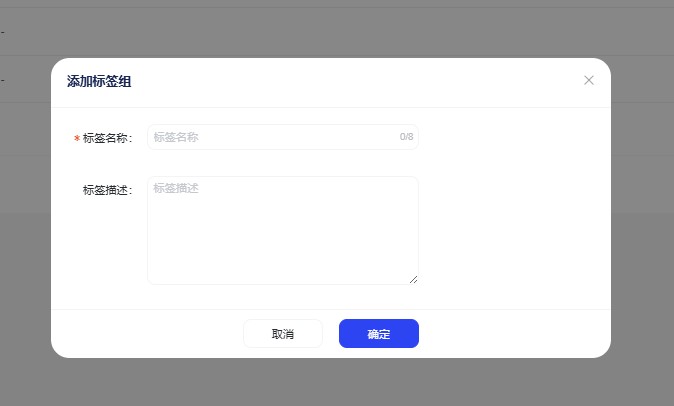
Task: Click the 标签名称 field label
Action: (x=107, y=138)
